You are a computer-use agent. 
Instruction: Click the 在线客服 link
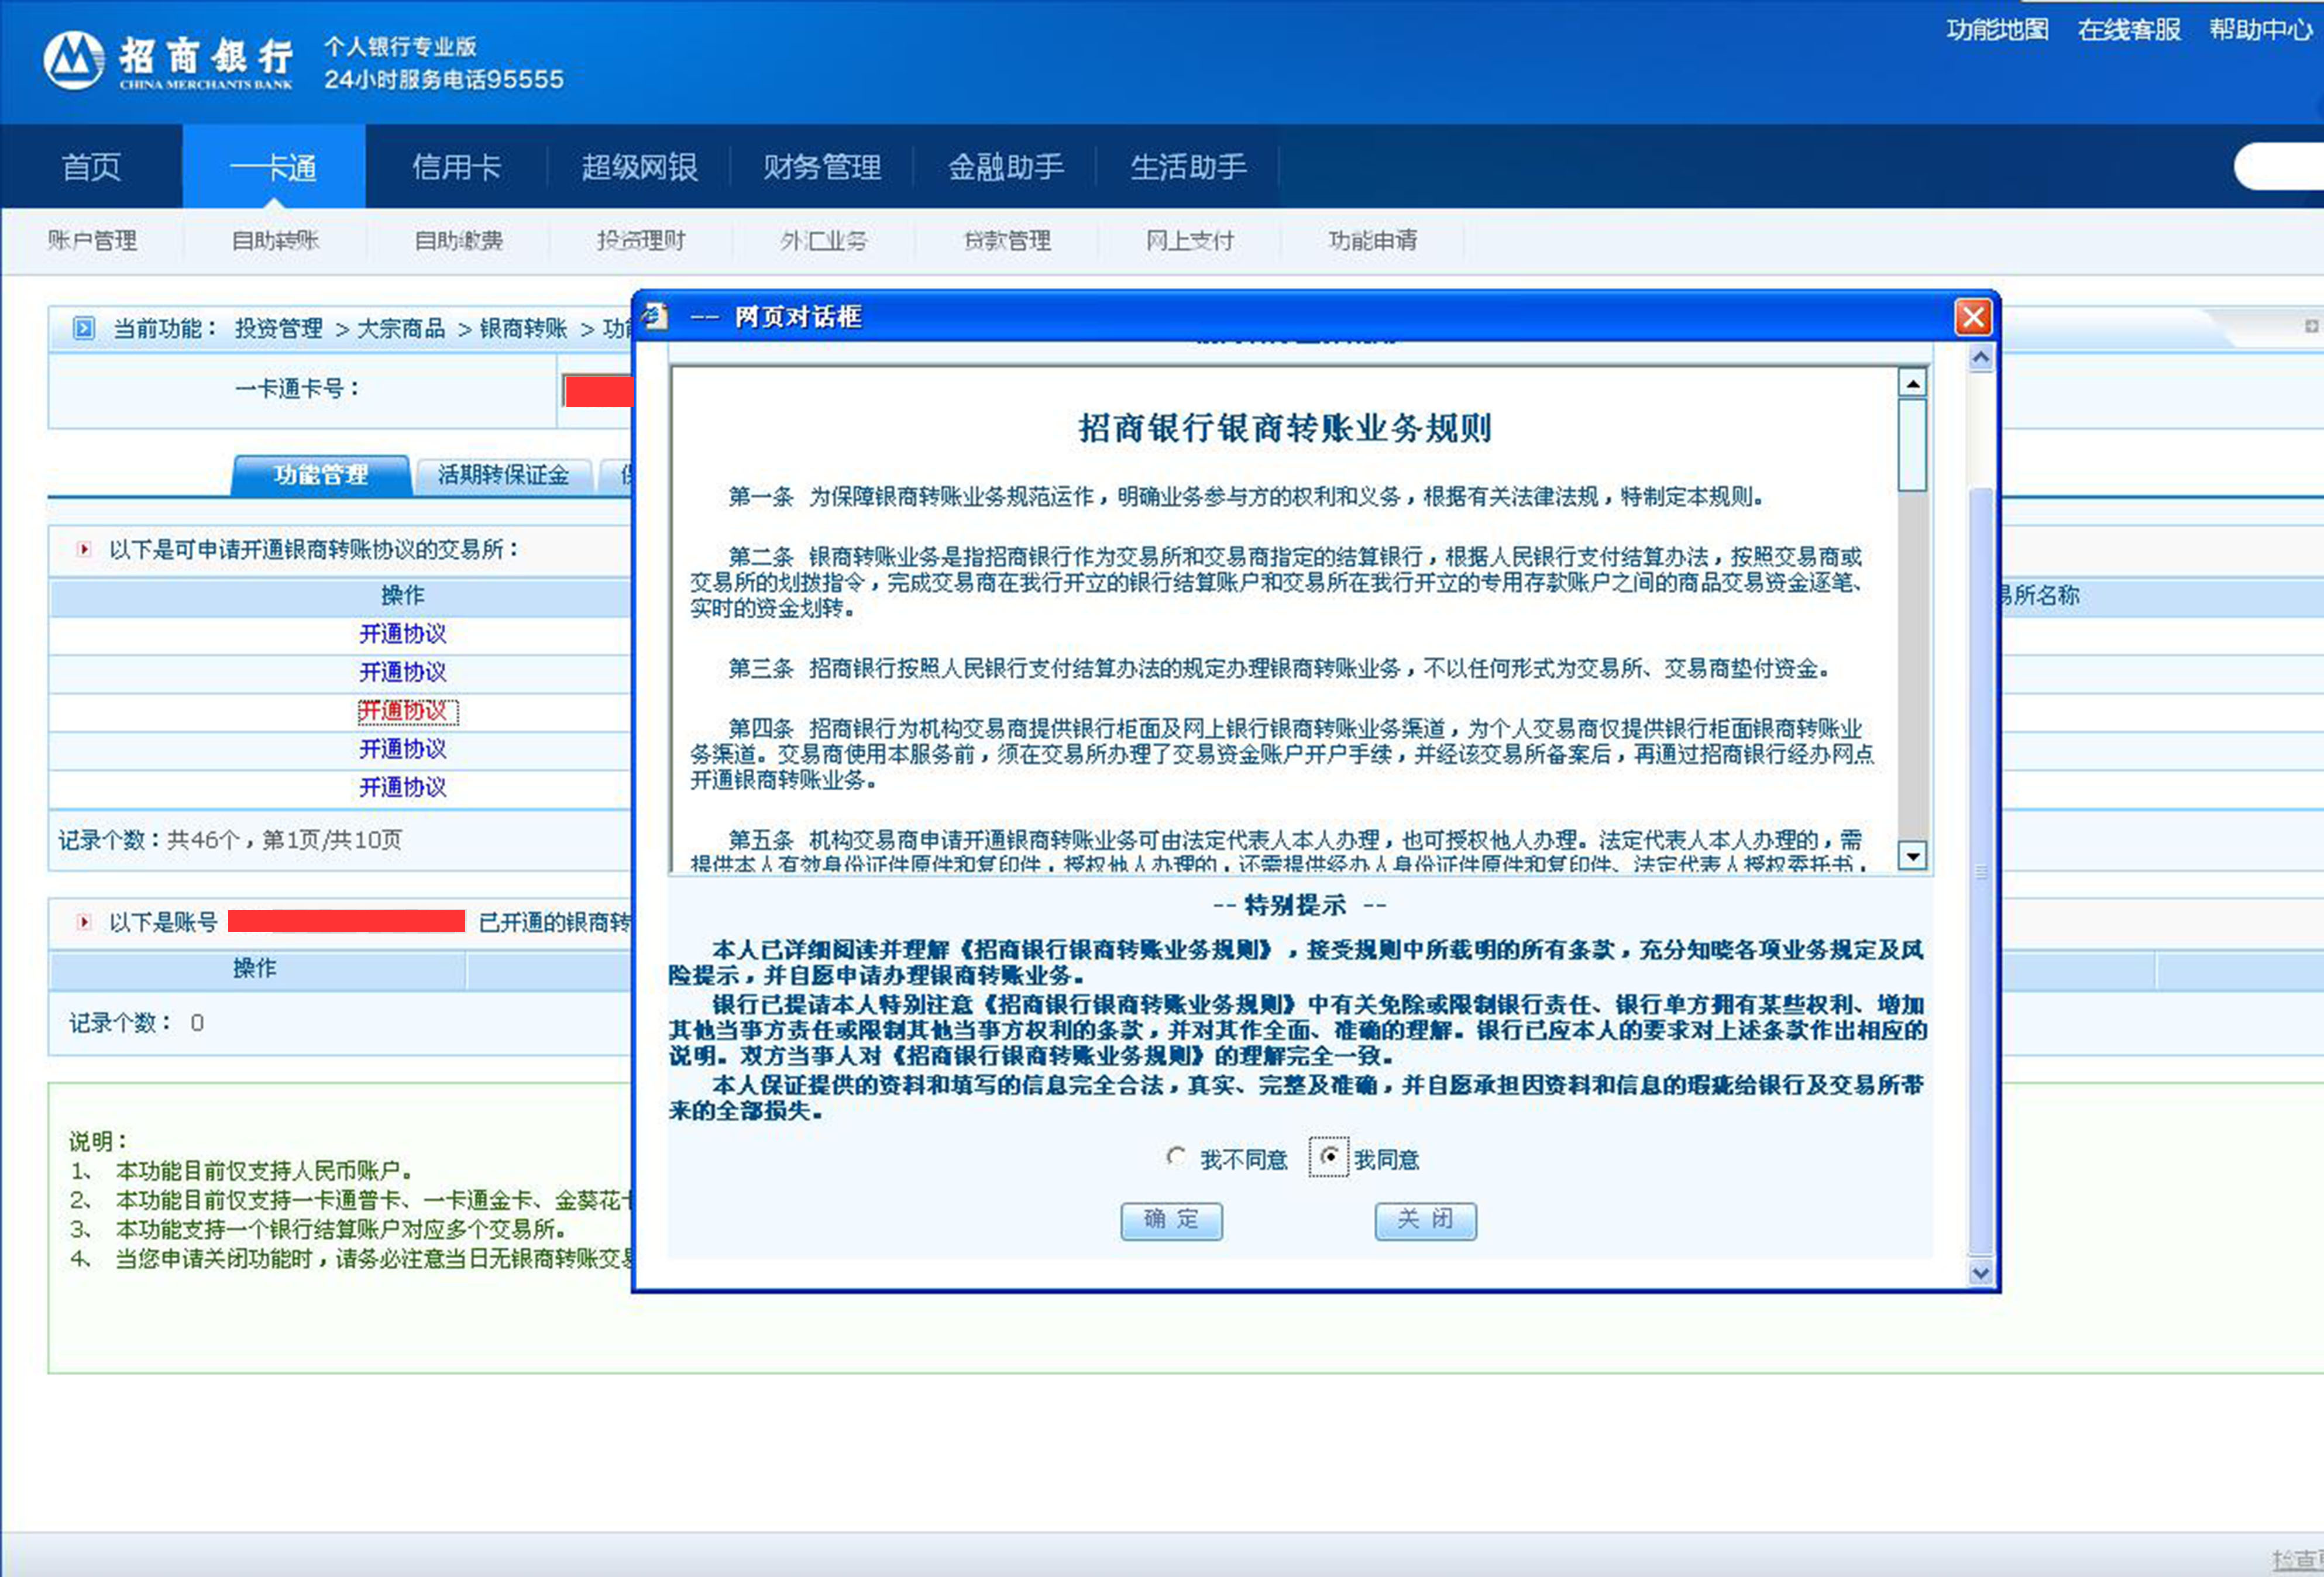tap(2129, 30)
